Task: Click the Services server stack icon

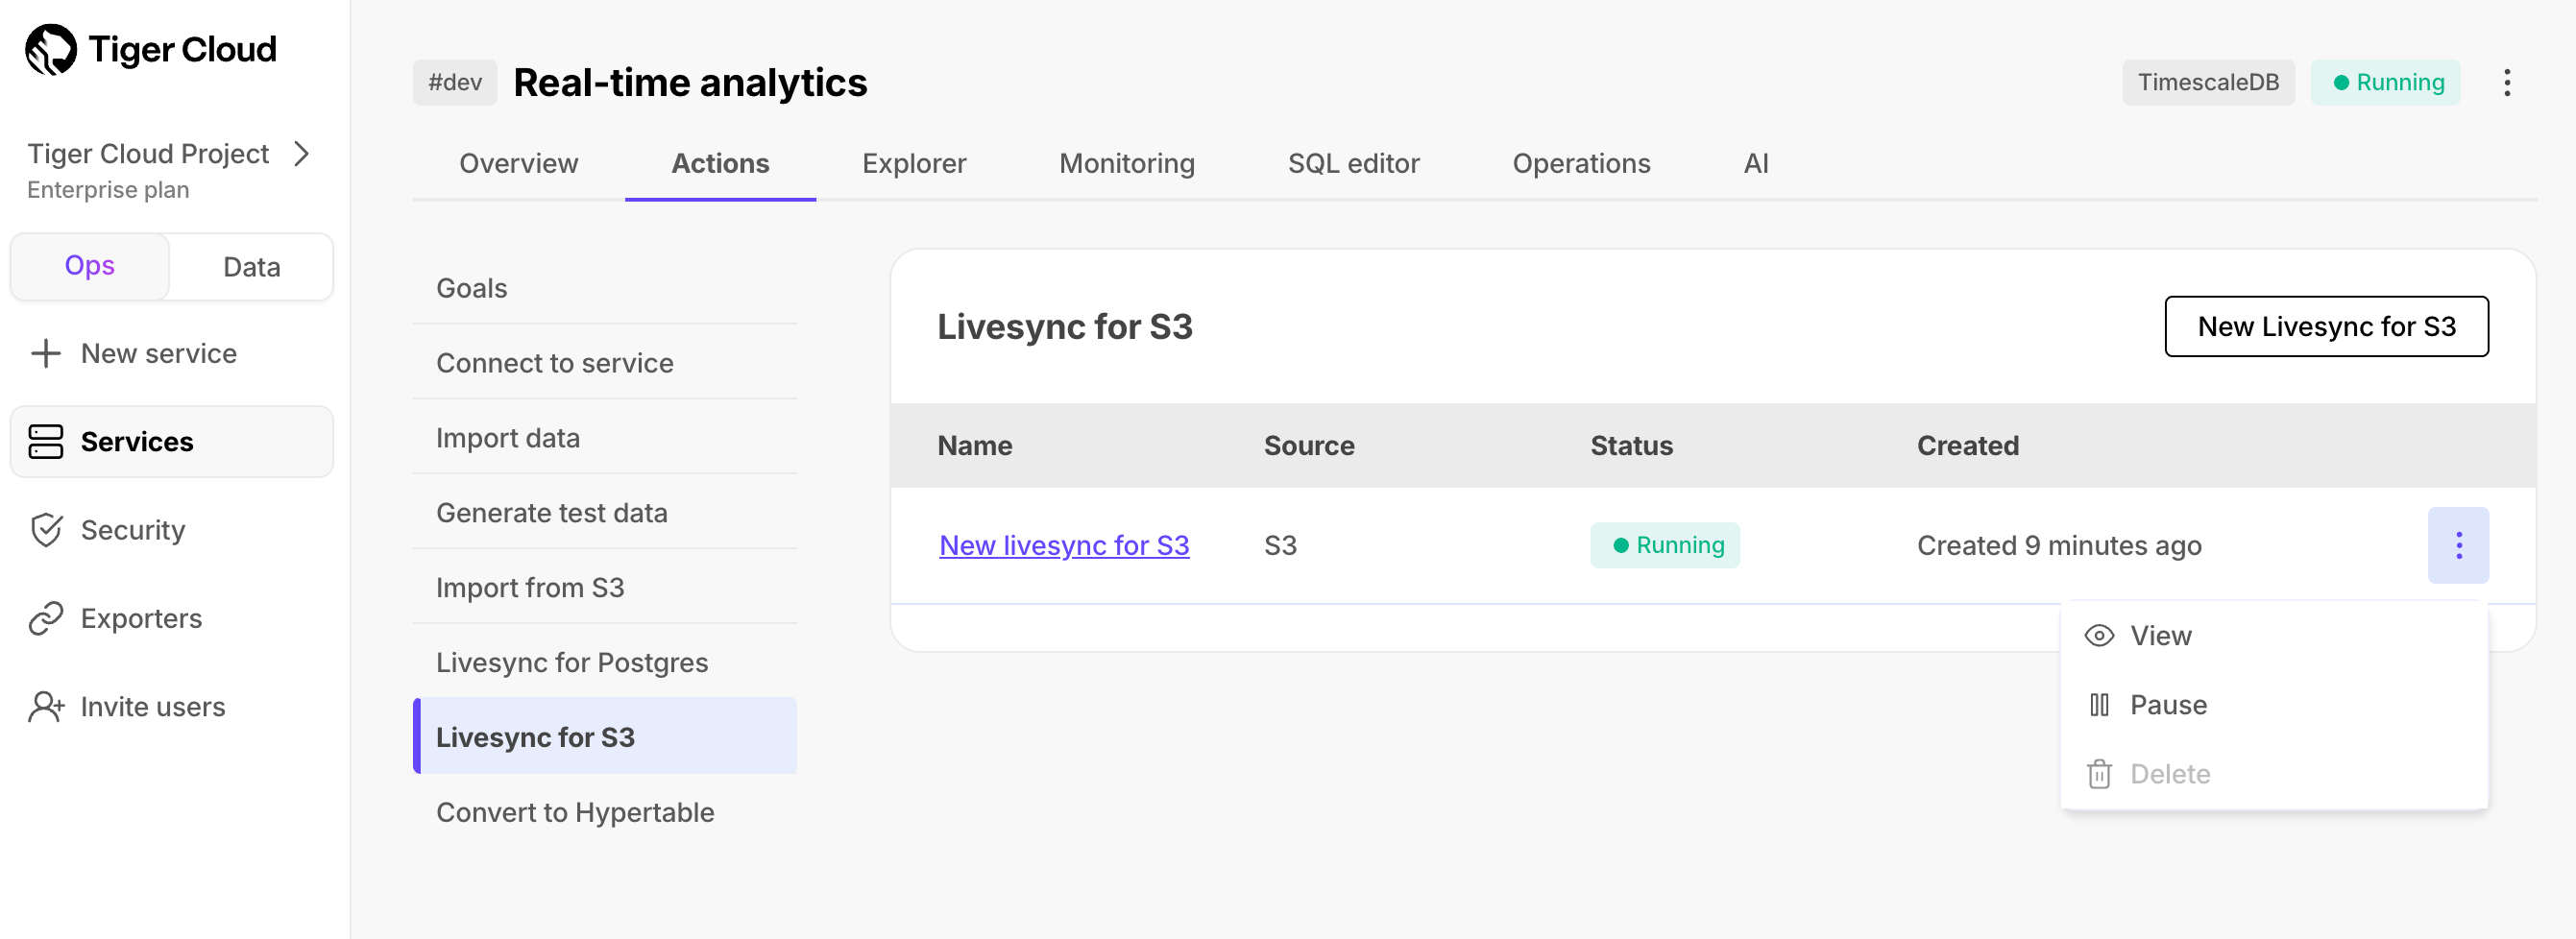Action: tap(46, 441)
